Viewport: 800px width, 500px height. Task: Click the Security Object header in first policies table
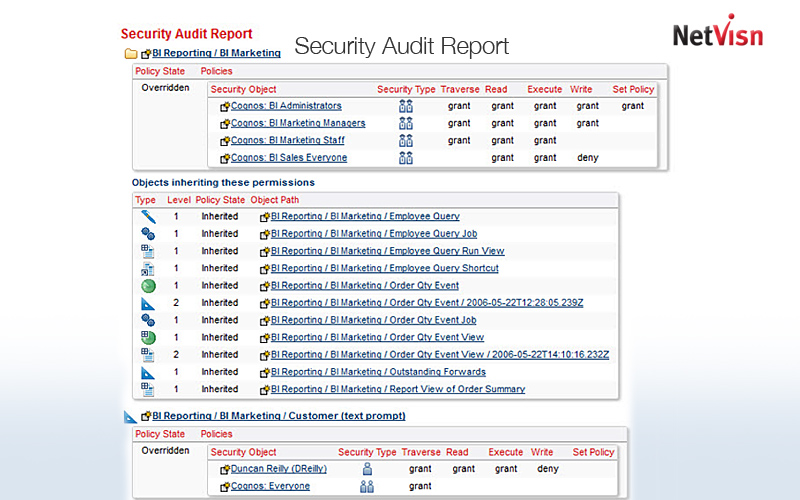point(243,89)
